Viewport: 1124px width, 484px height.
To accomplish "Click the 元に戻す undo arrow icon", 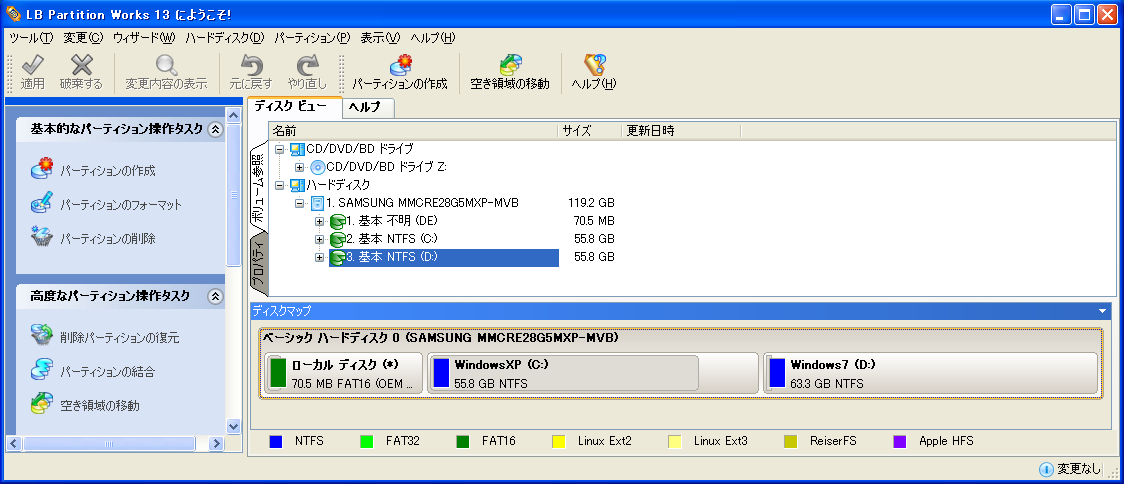I will (251, 65).
